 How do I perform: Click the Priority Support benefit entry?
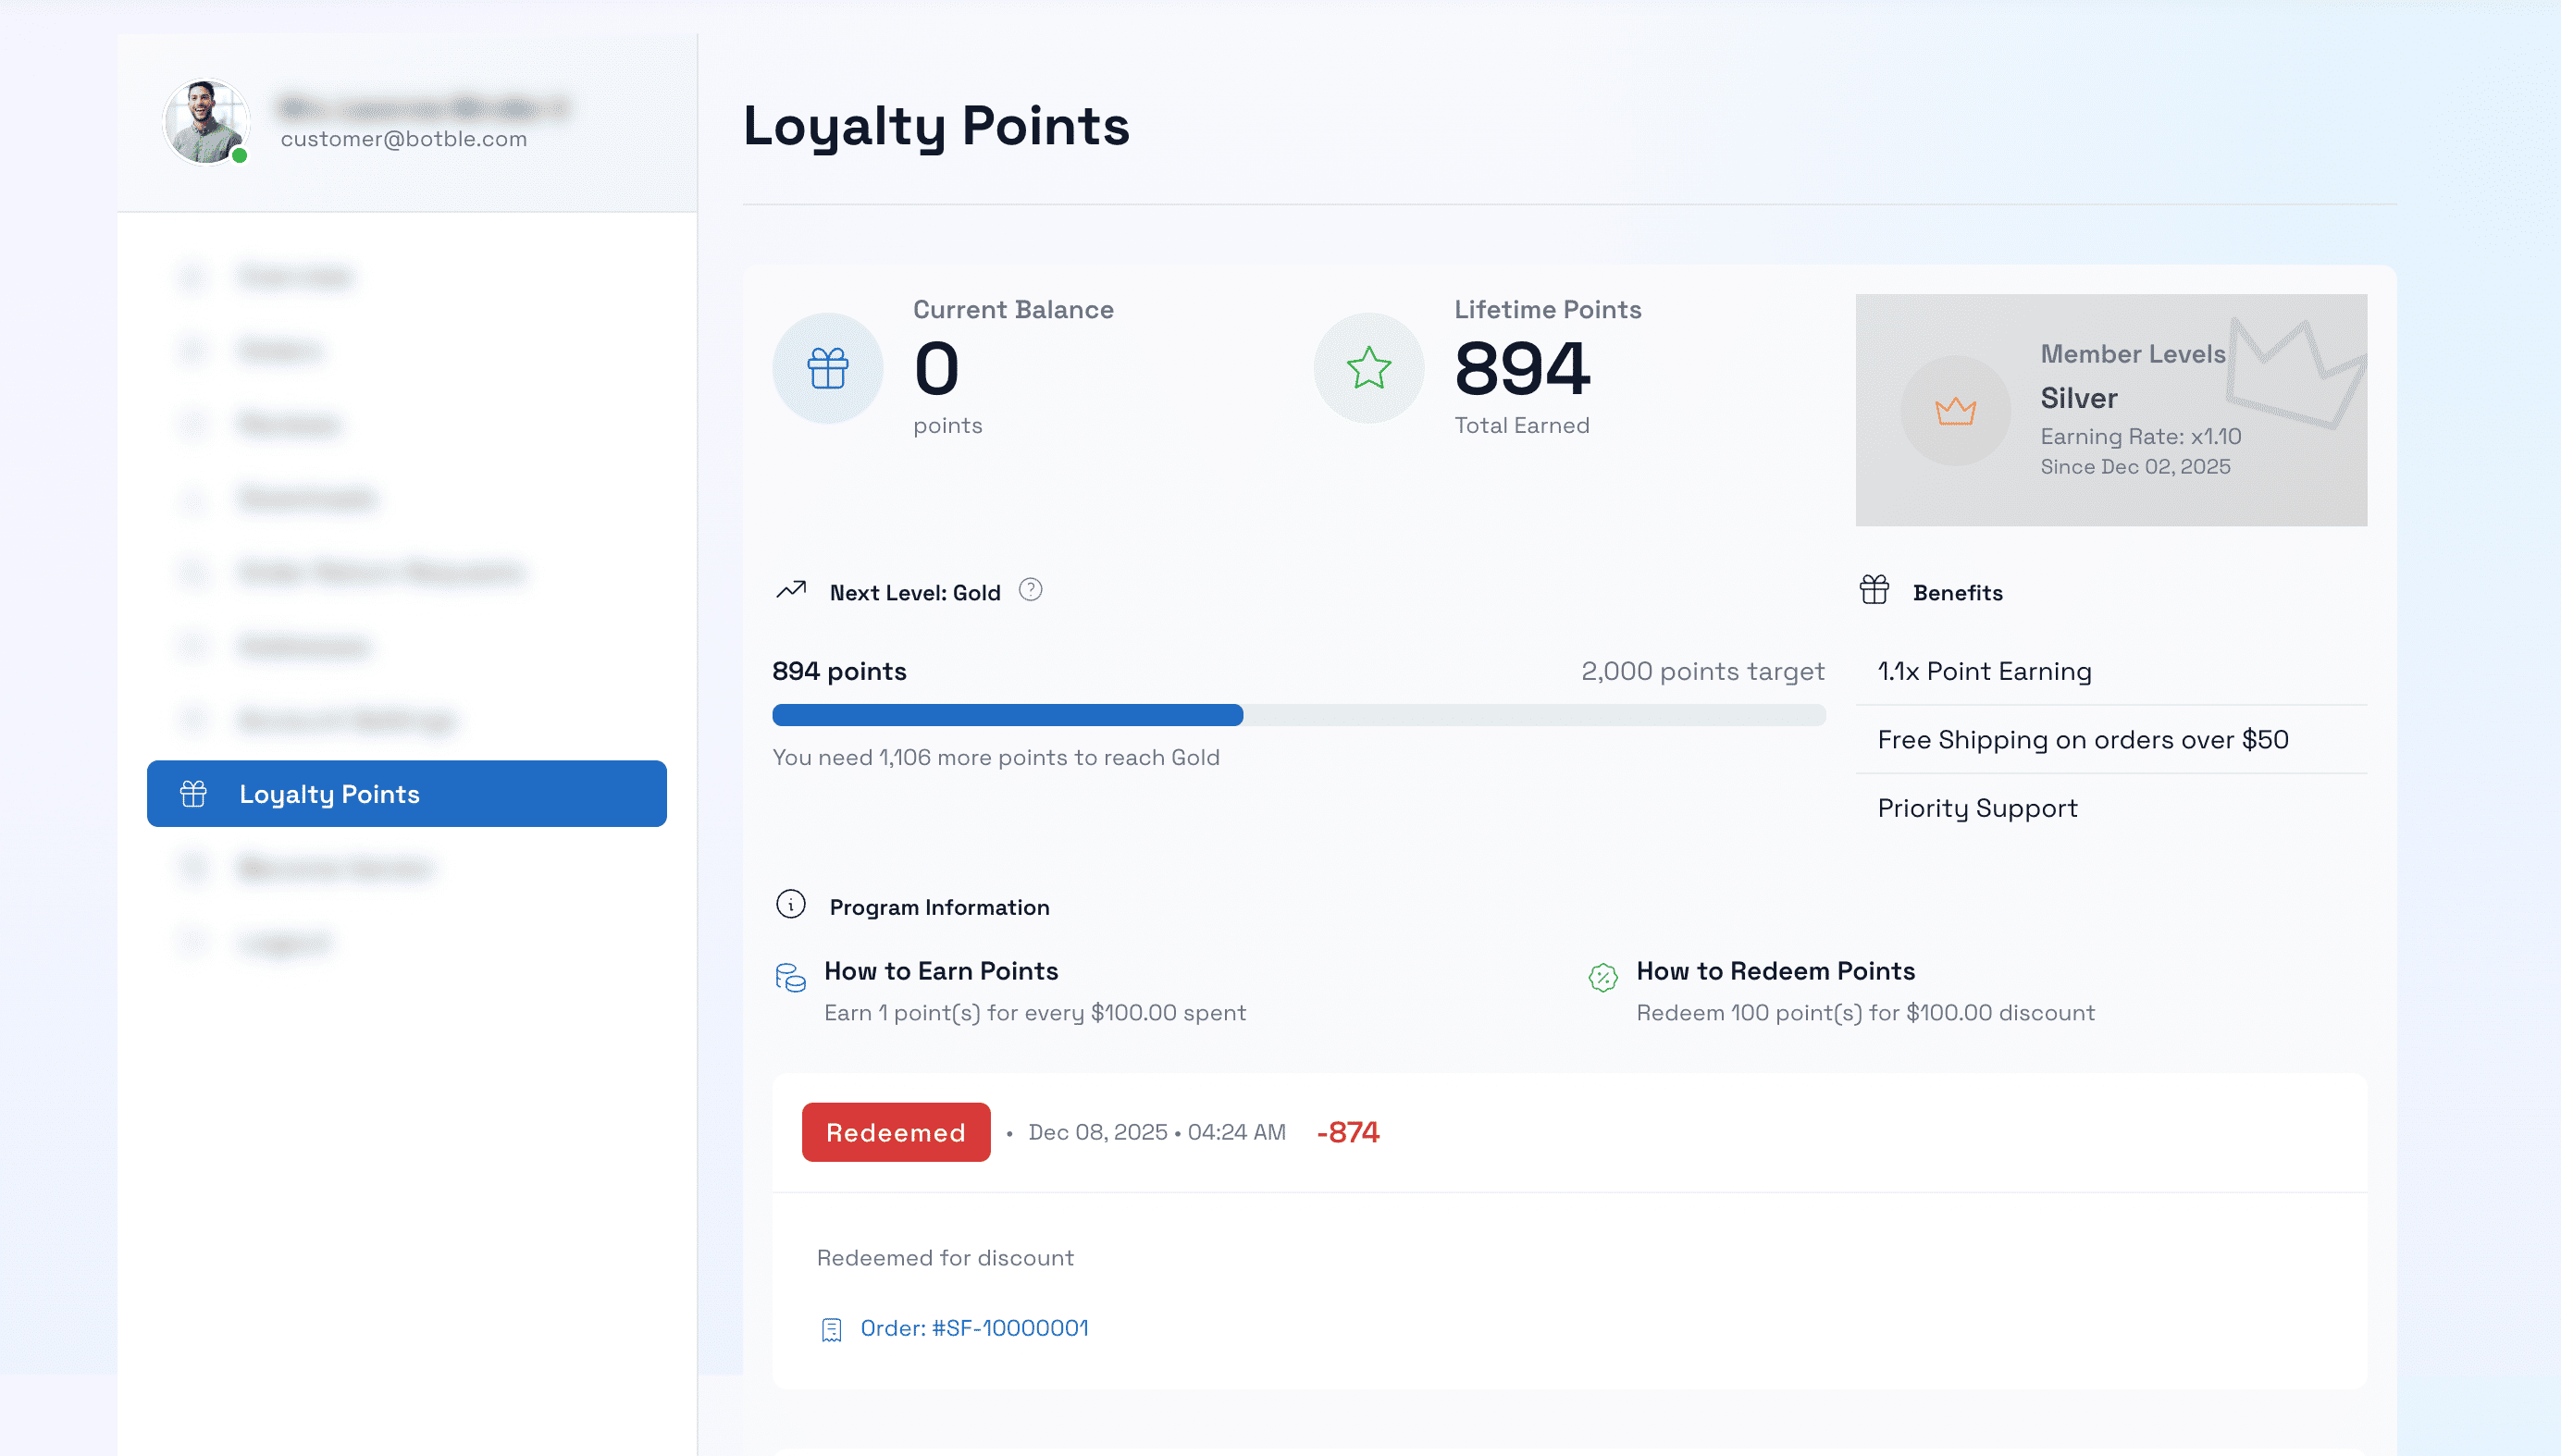[x=1977, y=807]
